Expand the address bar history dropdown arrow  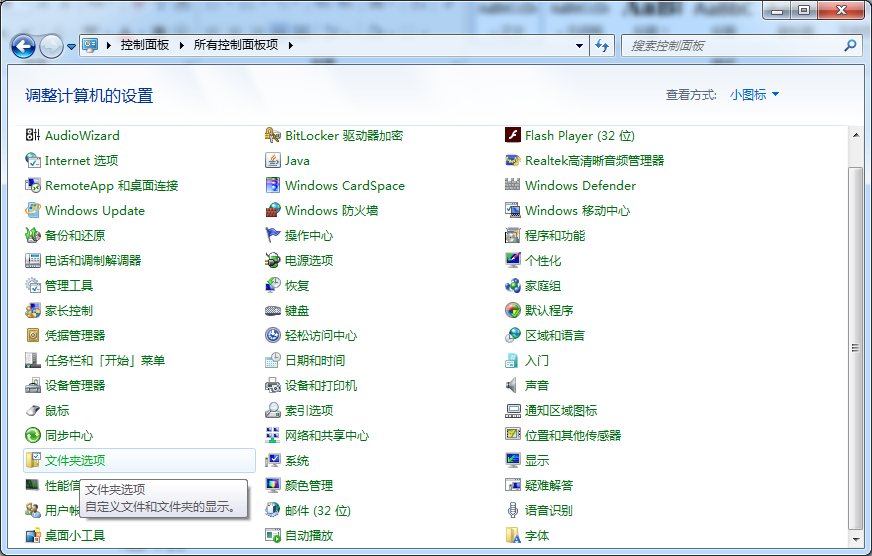coord(579,46)
